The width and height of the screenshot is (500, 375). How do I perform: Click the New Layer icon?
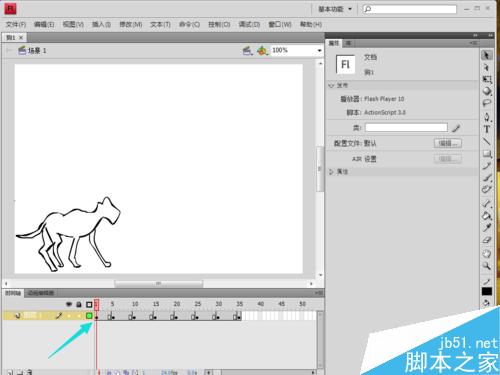coord(10,372)
